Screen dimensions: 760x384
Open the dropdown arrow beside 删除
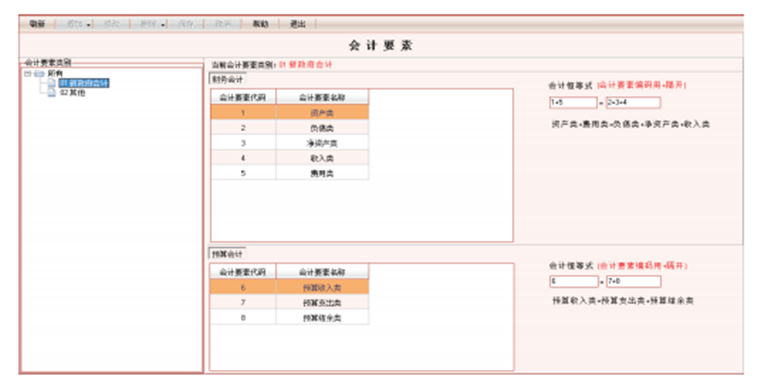click(163, 24)
